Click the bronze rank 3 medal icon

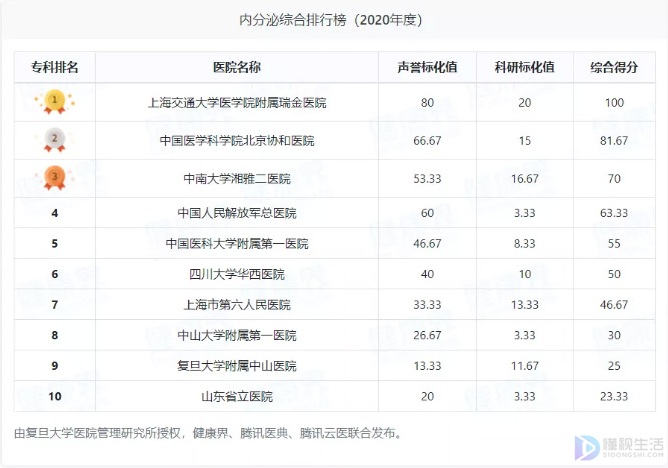pos(55,178)
